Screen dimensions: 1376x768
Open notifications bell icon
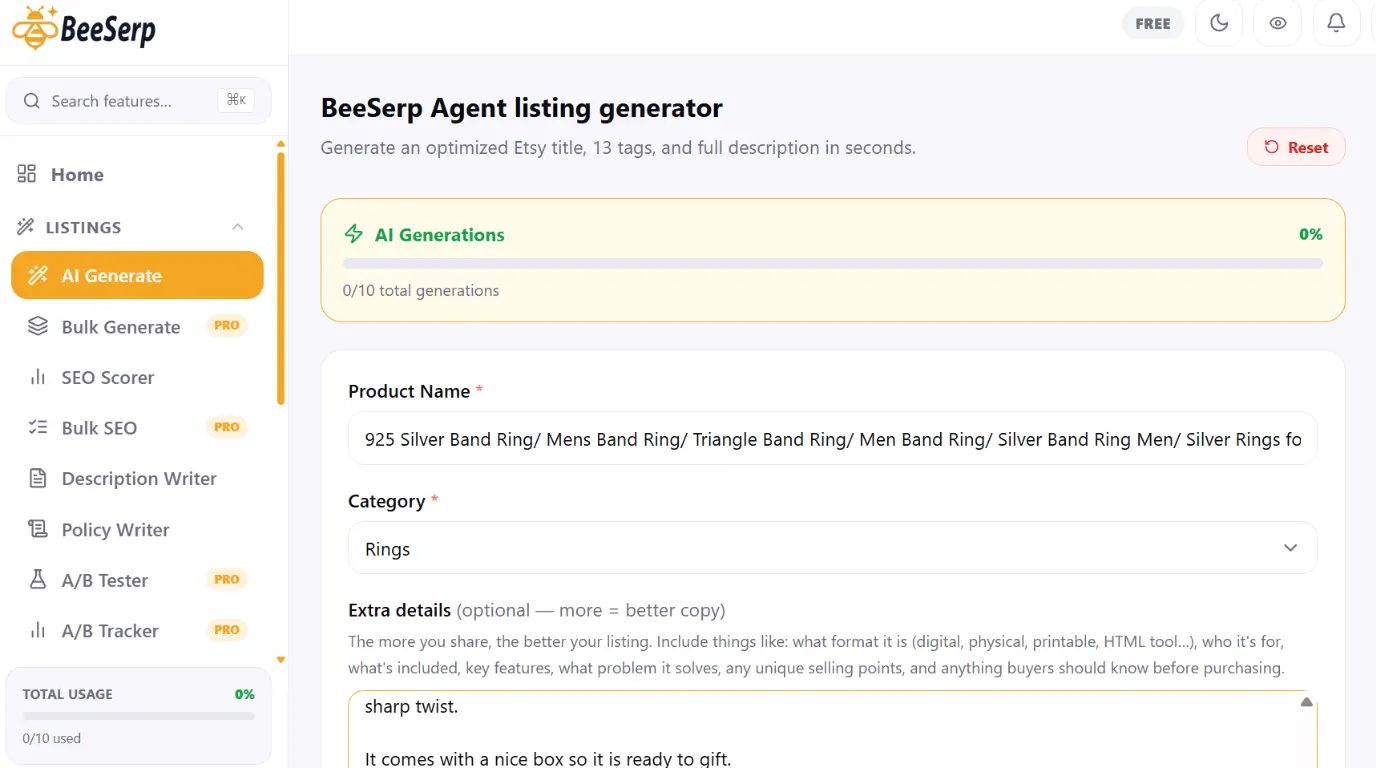click(1336, 23)
